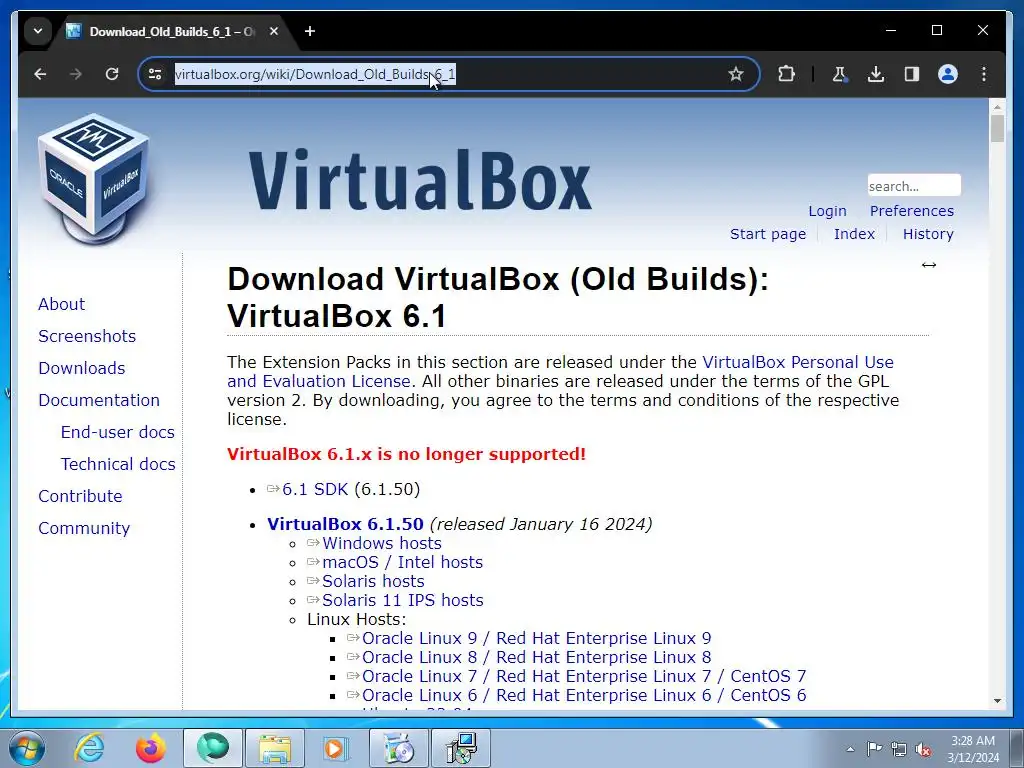The width and height of the screenshot is (1024, 768).
Task: Open the computer setup taskbar icon
Action: [461, 748]
